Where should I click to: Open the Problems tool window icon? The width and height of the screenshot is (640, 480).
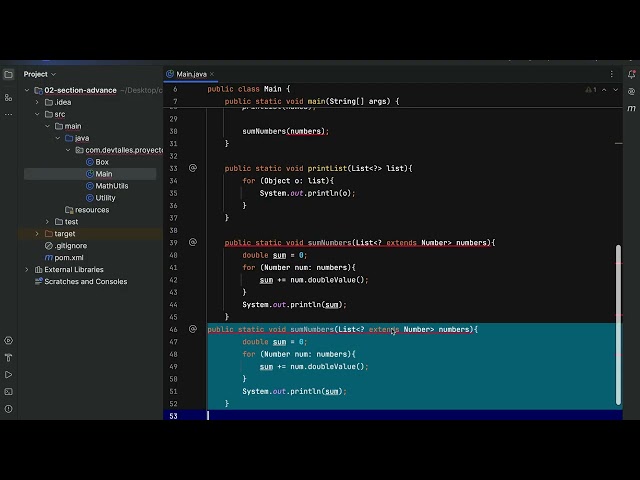(x=8, y=409)
